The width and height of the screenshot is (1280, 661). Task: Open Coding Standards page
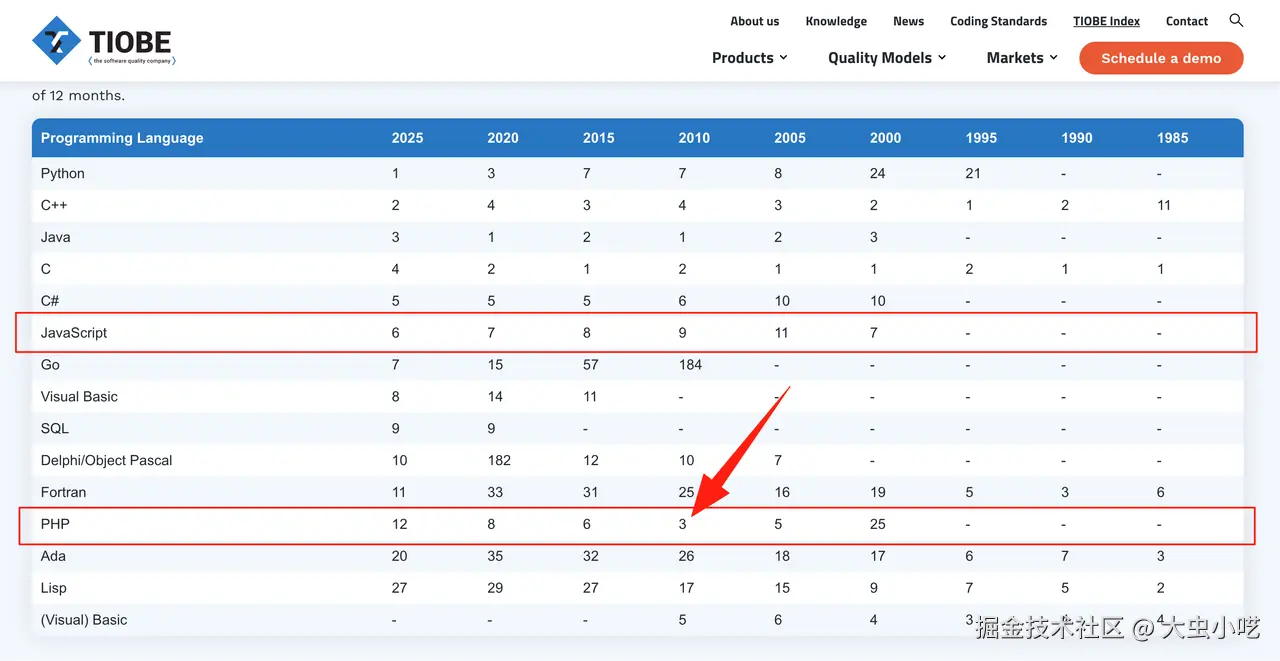pos(998,21)
